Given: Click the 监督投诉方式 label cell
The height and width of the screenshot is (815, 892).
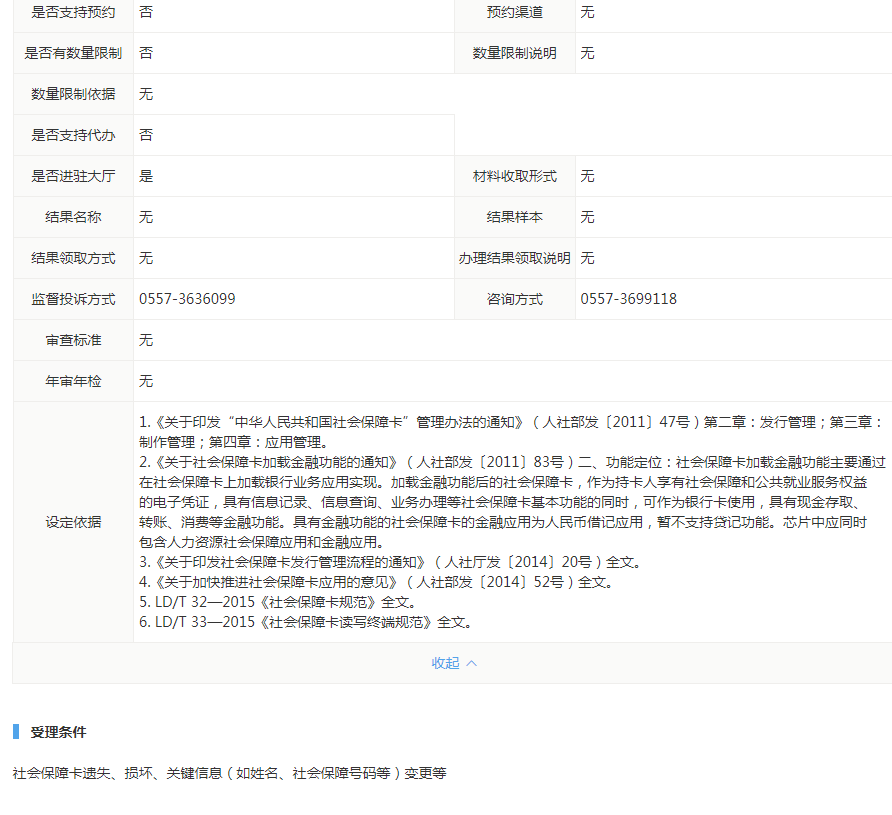Looking at the screenshot, I should 73,299.
